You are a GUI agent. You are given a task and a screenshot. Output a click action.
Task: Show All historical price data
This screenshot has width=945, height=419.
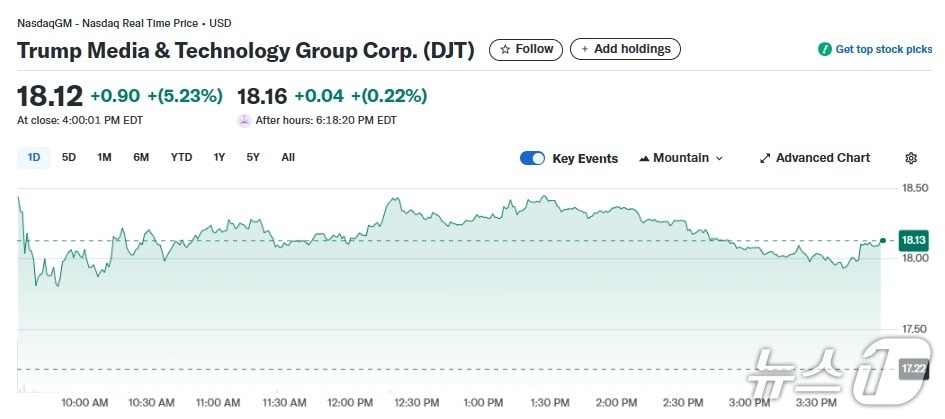288,157
